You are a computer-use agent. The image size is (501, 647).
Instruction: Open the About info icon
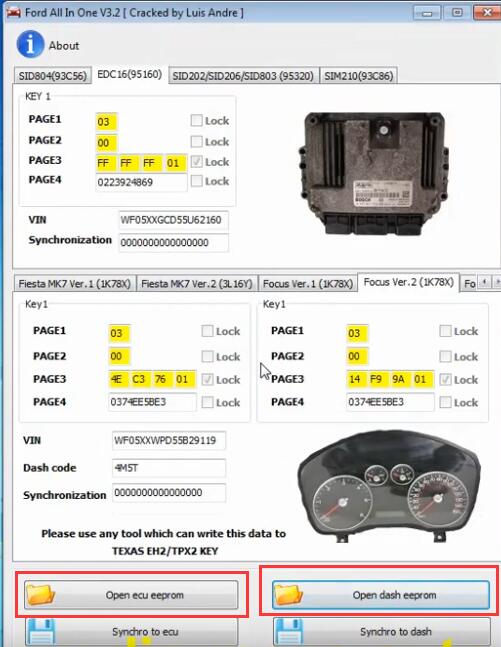30,44
